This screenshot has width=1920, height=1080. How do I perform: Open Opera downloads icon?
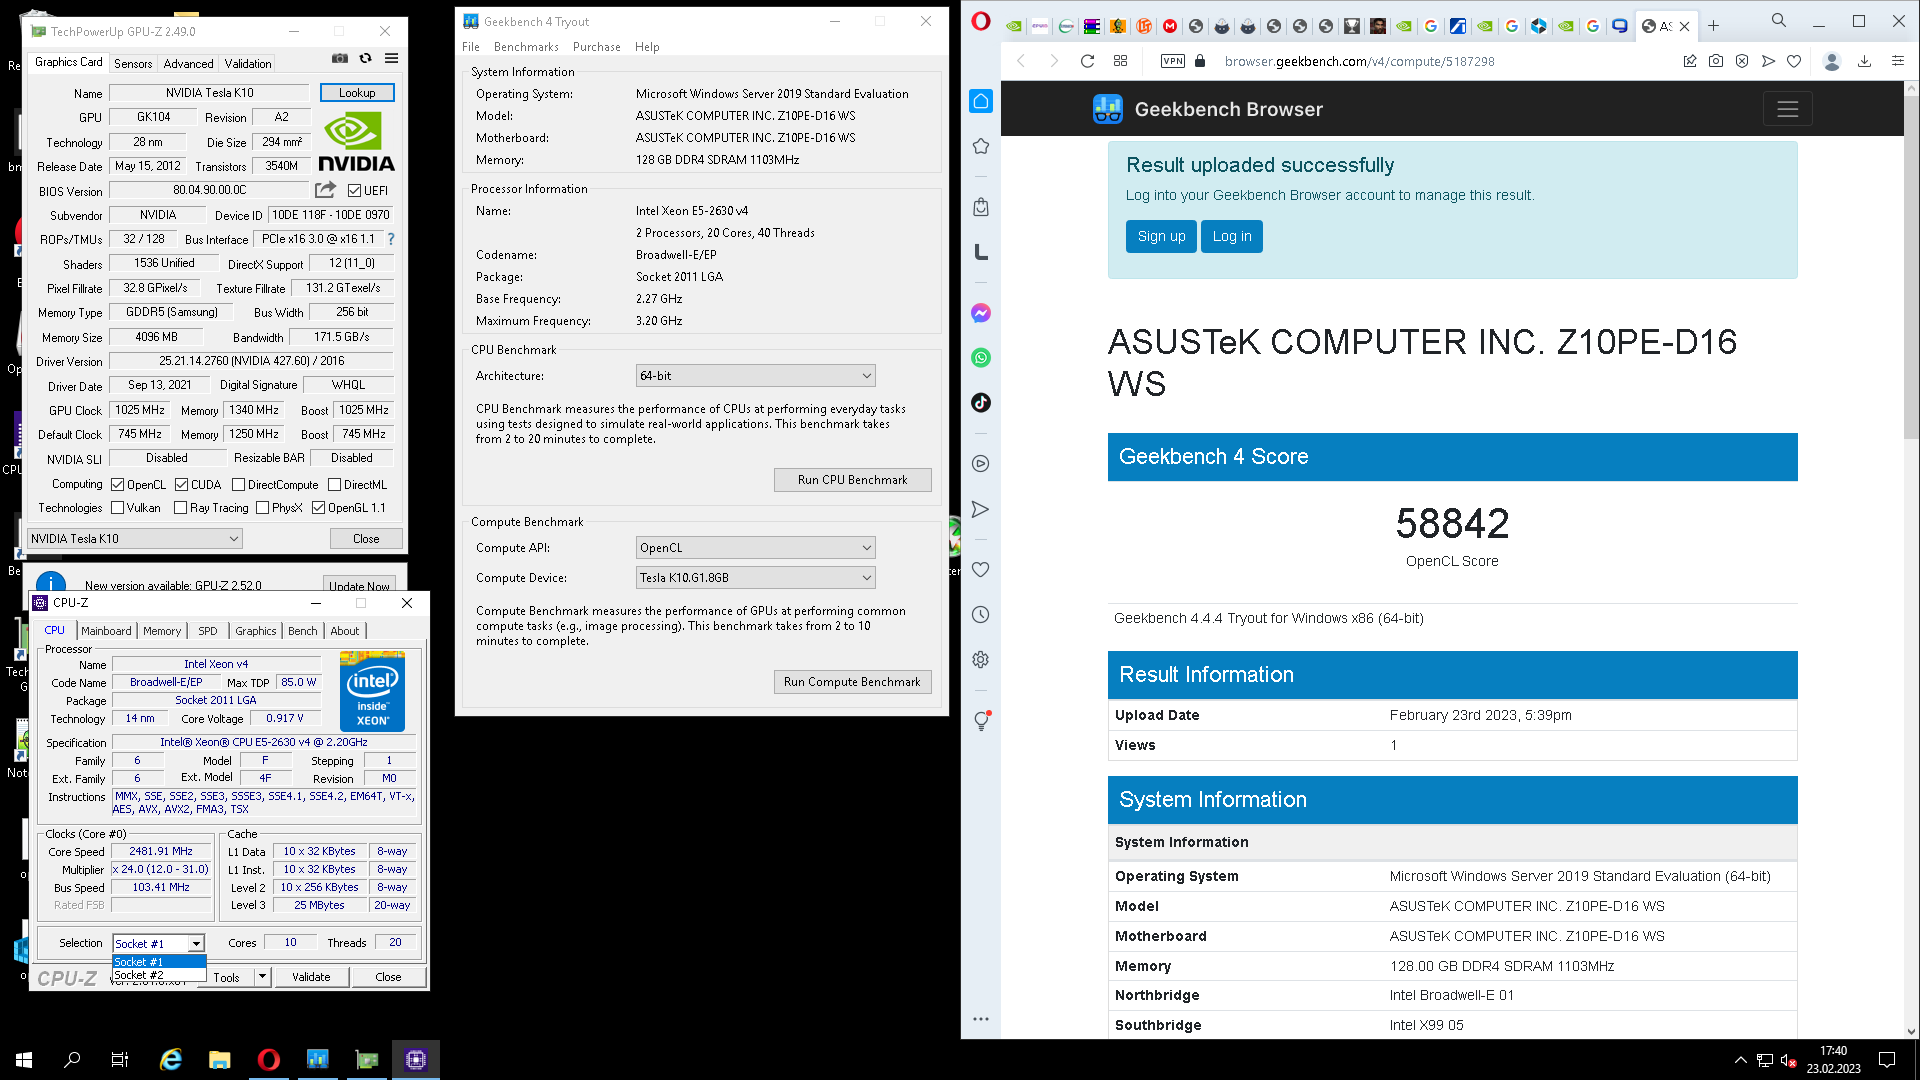click(x=1865, y=61)
